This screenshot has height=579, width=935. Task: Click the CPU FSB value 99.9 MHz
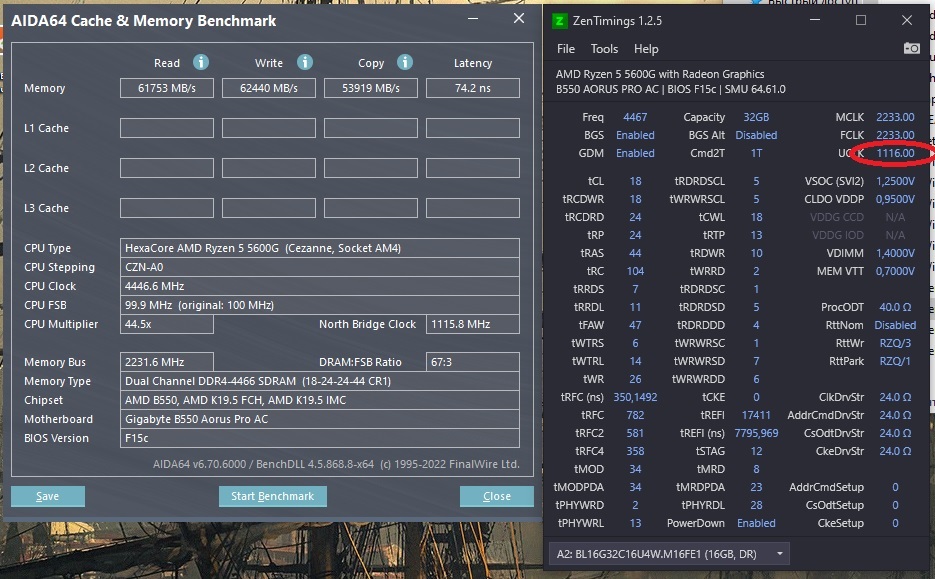(320, 305)
